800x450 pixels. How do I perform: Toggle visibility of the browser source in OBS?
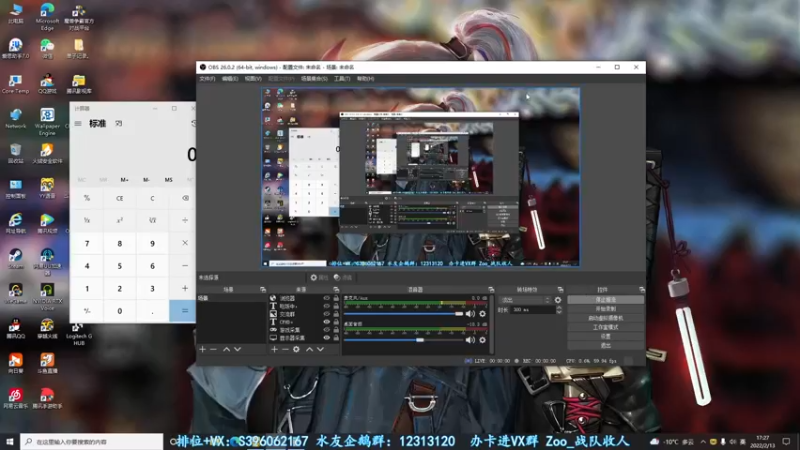click(327, 298)
